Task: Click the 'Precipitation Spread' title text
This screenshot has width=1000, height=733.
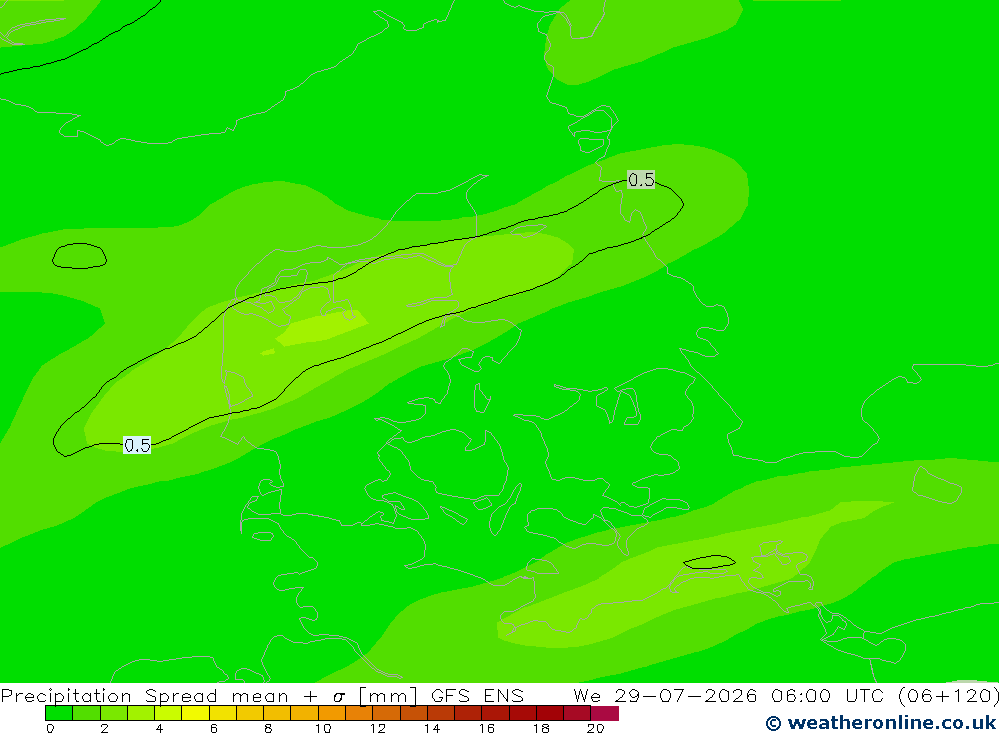Action: click(109, 695)
